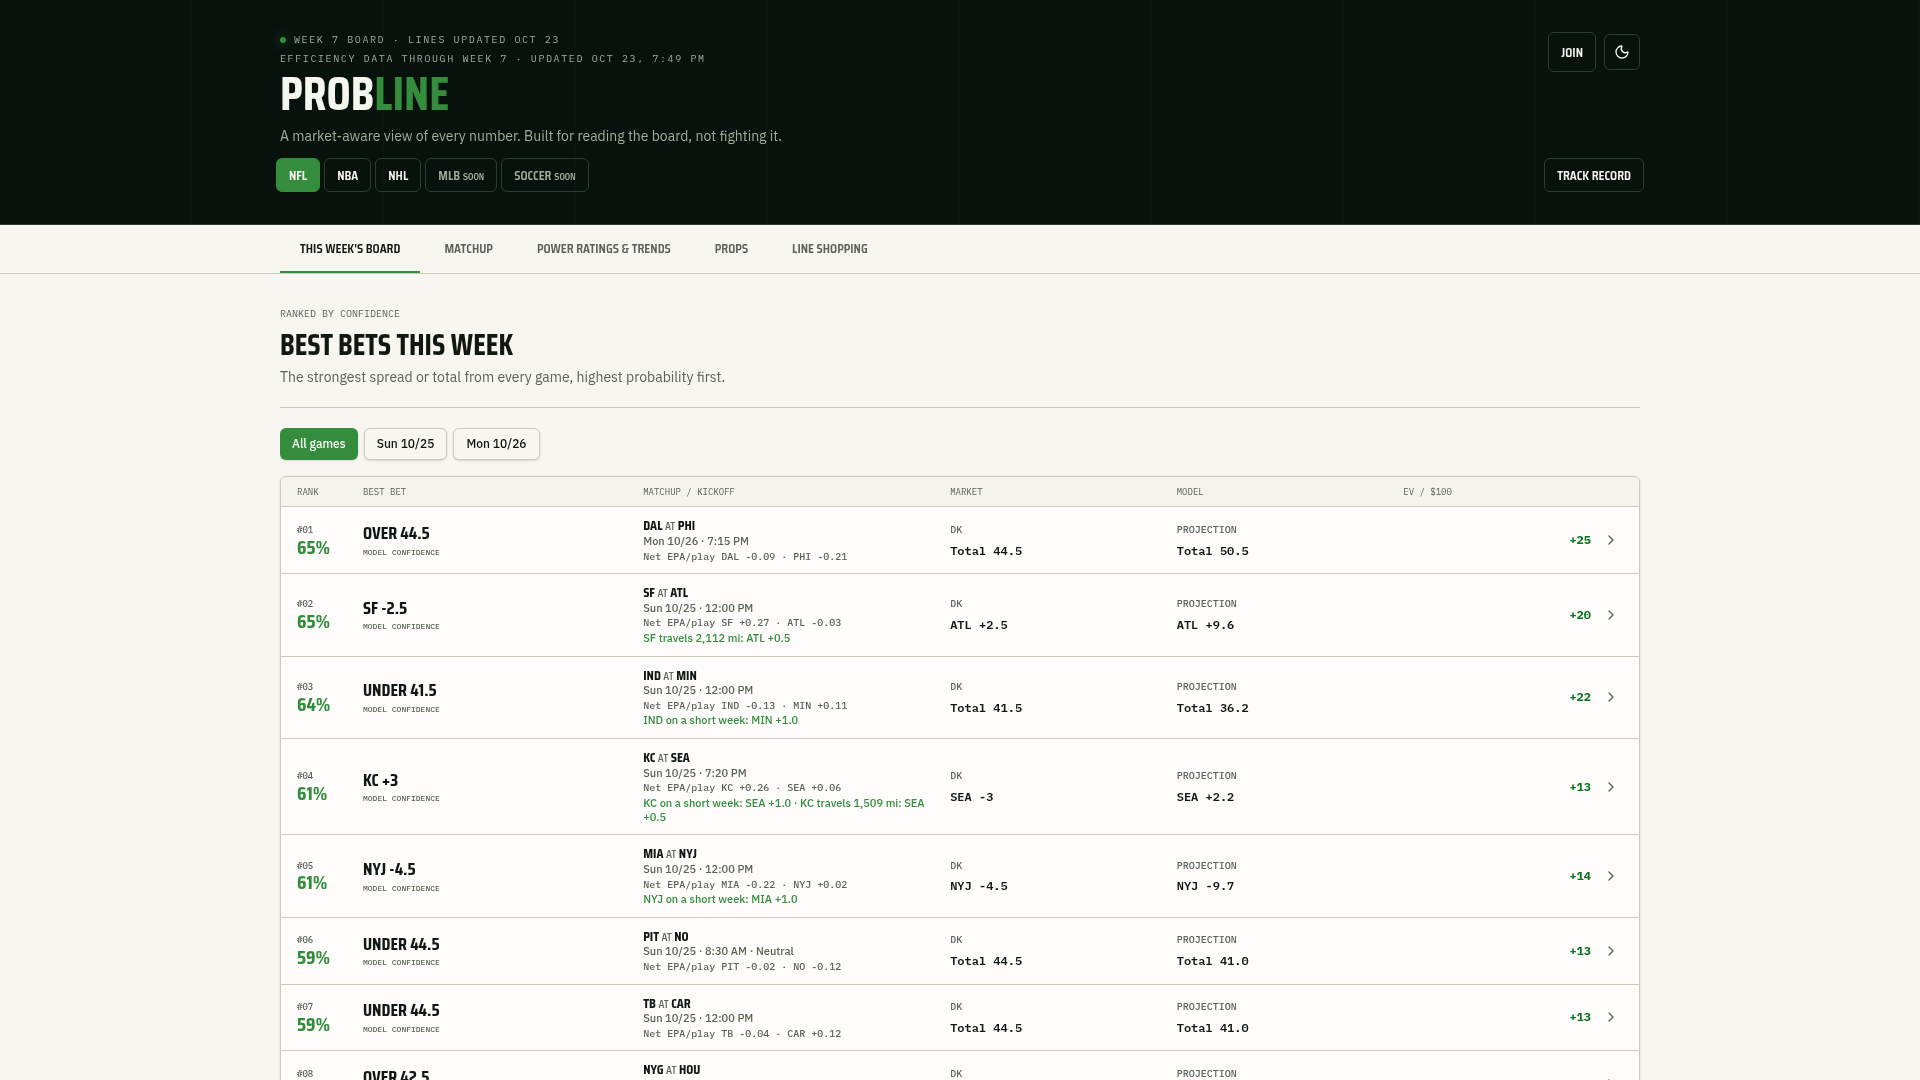Screen dimensions: 1920x1080
Task: Select the UNDER 41.5 best bet
Action: (x=400, y=690)
